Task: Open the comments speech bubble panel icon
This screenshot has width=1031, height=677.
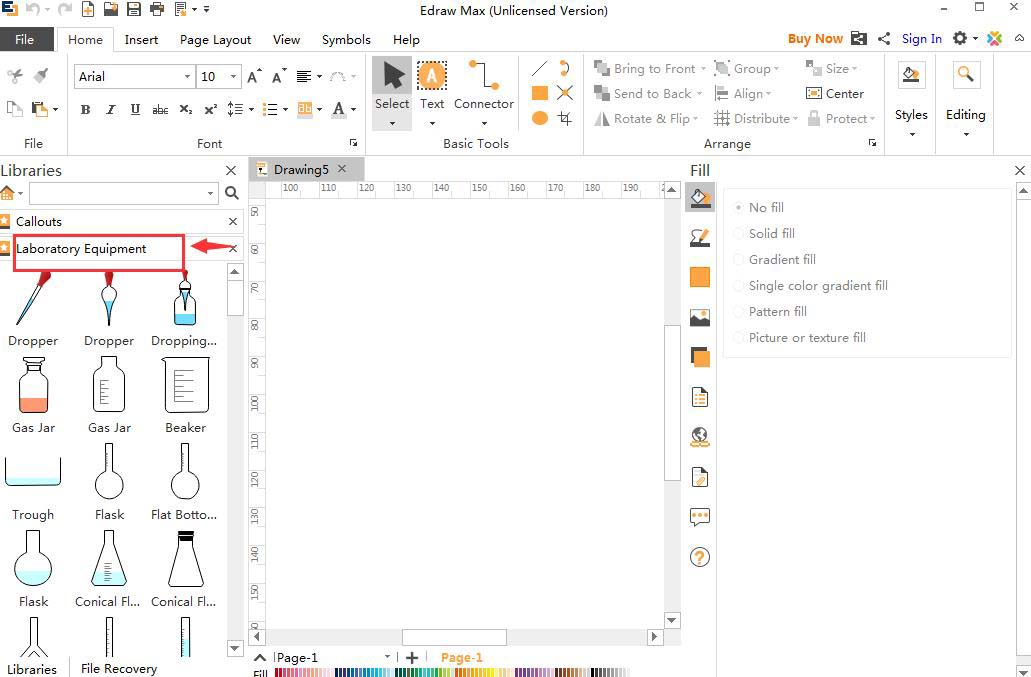Action: (700, 517)
